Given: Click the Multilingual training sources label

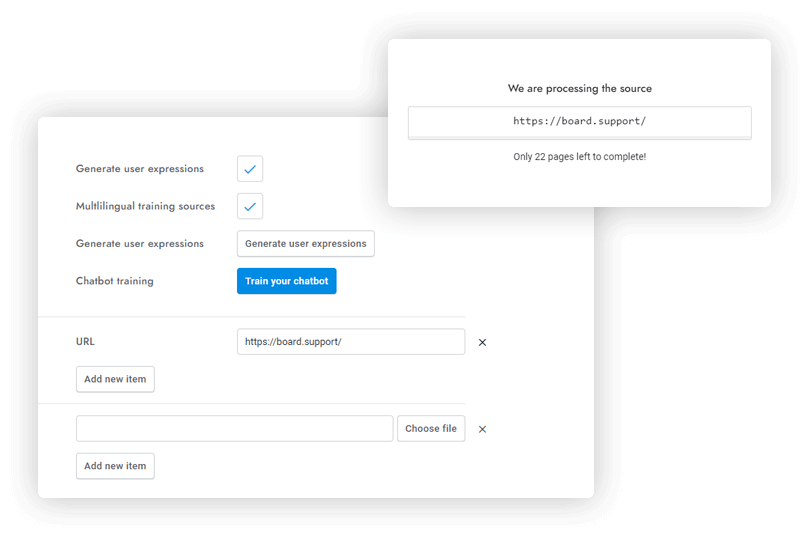Looking at the screenshot, I should coord(145,207).
